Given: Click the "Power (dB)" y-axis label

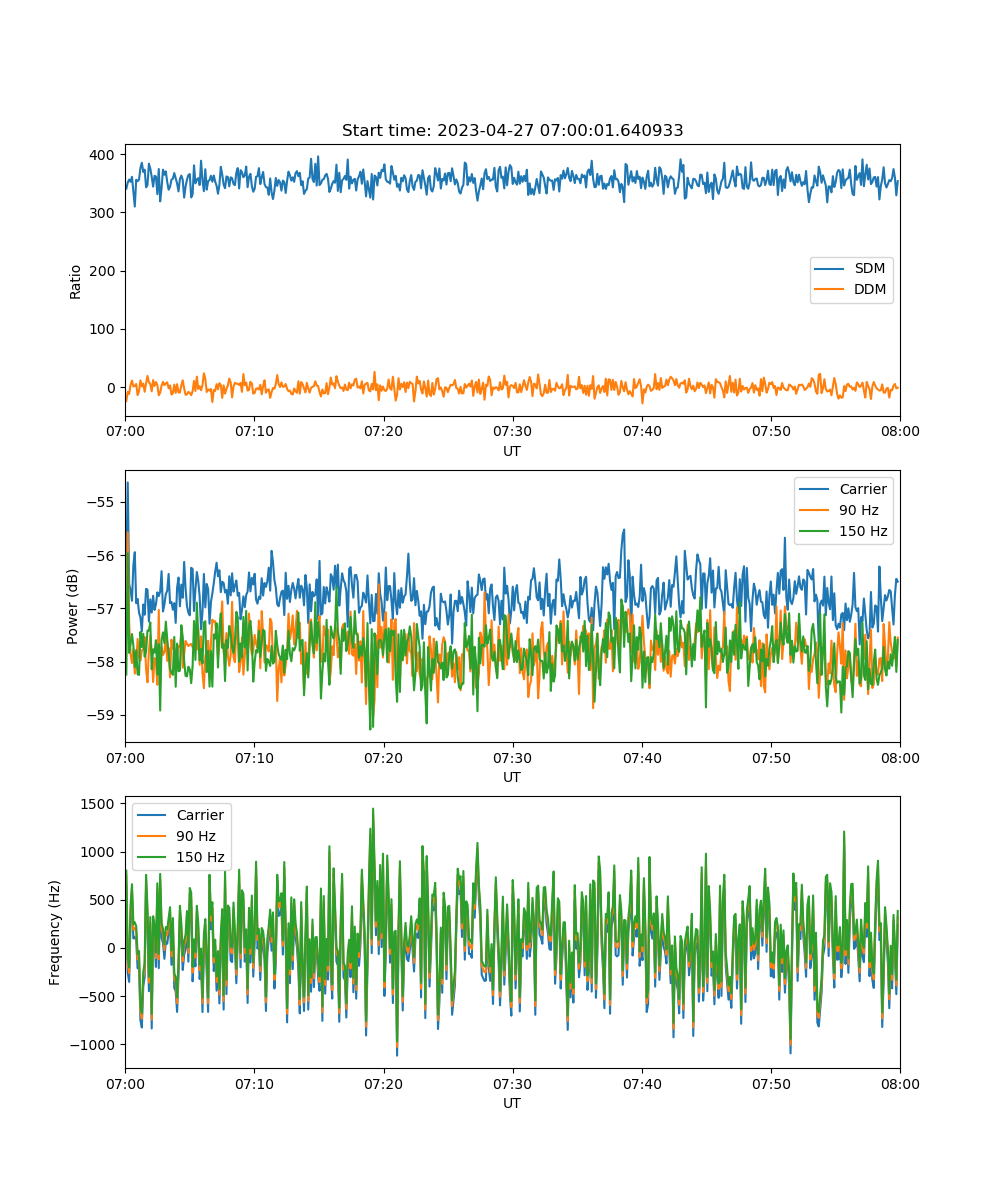Looking at the screenshot, I should (73, 606).
